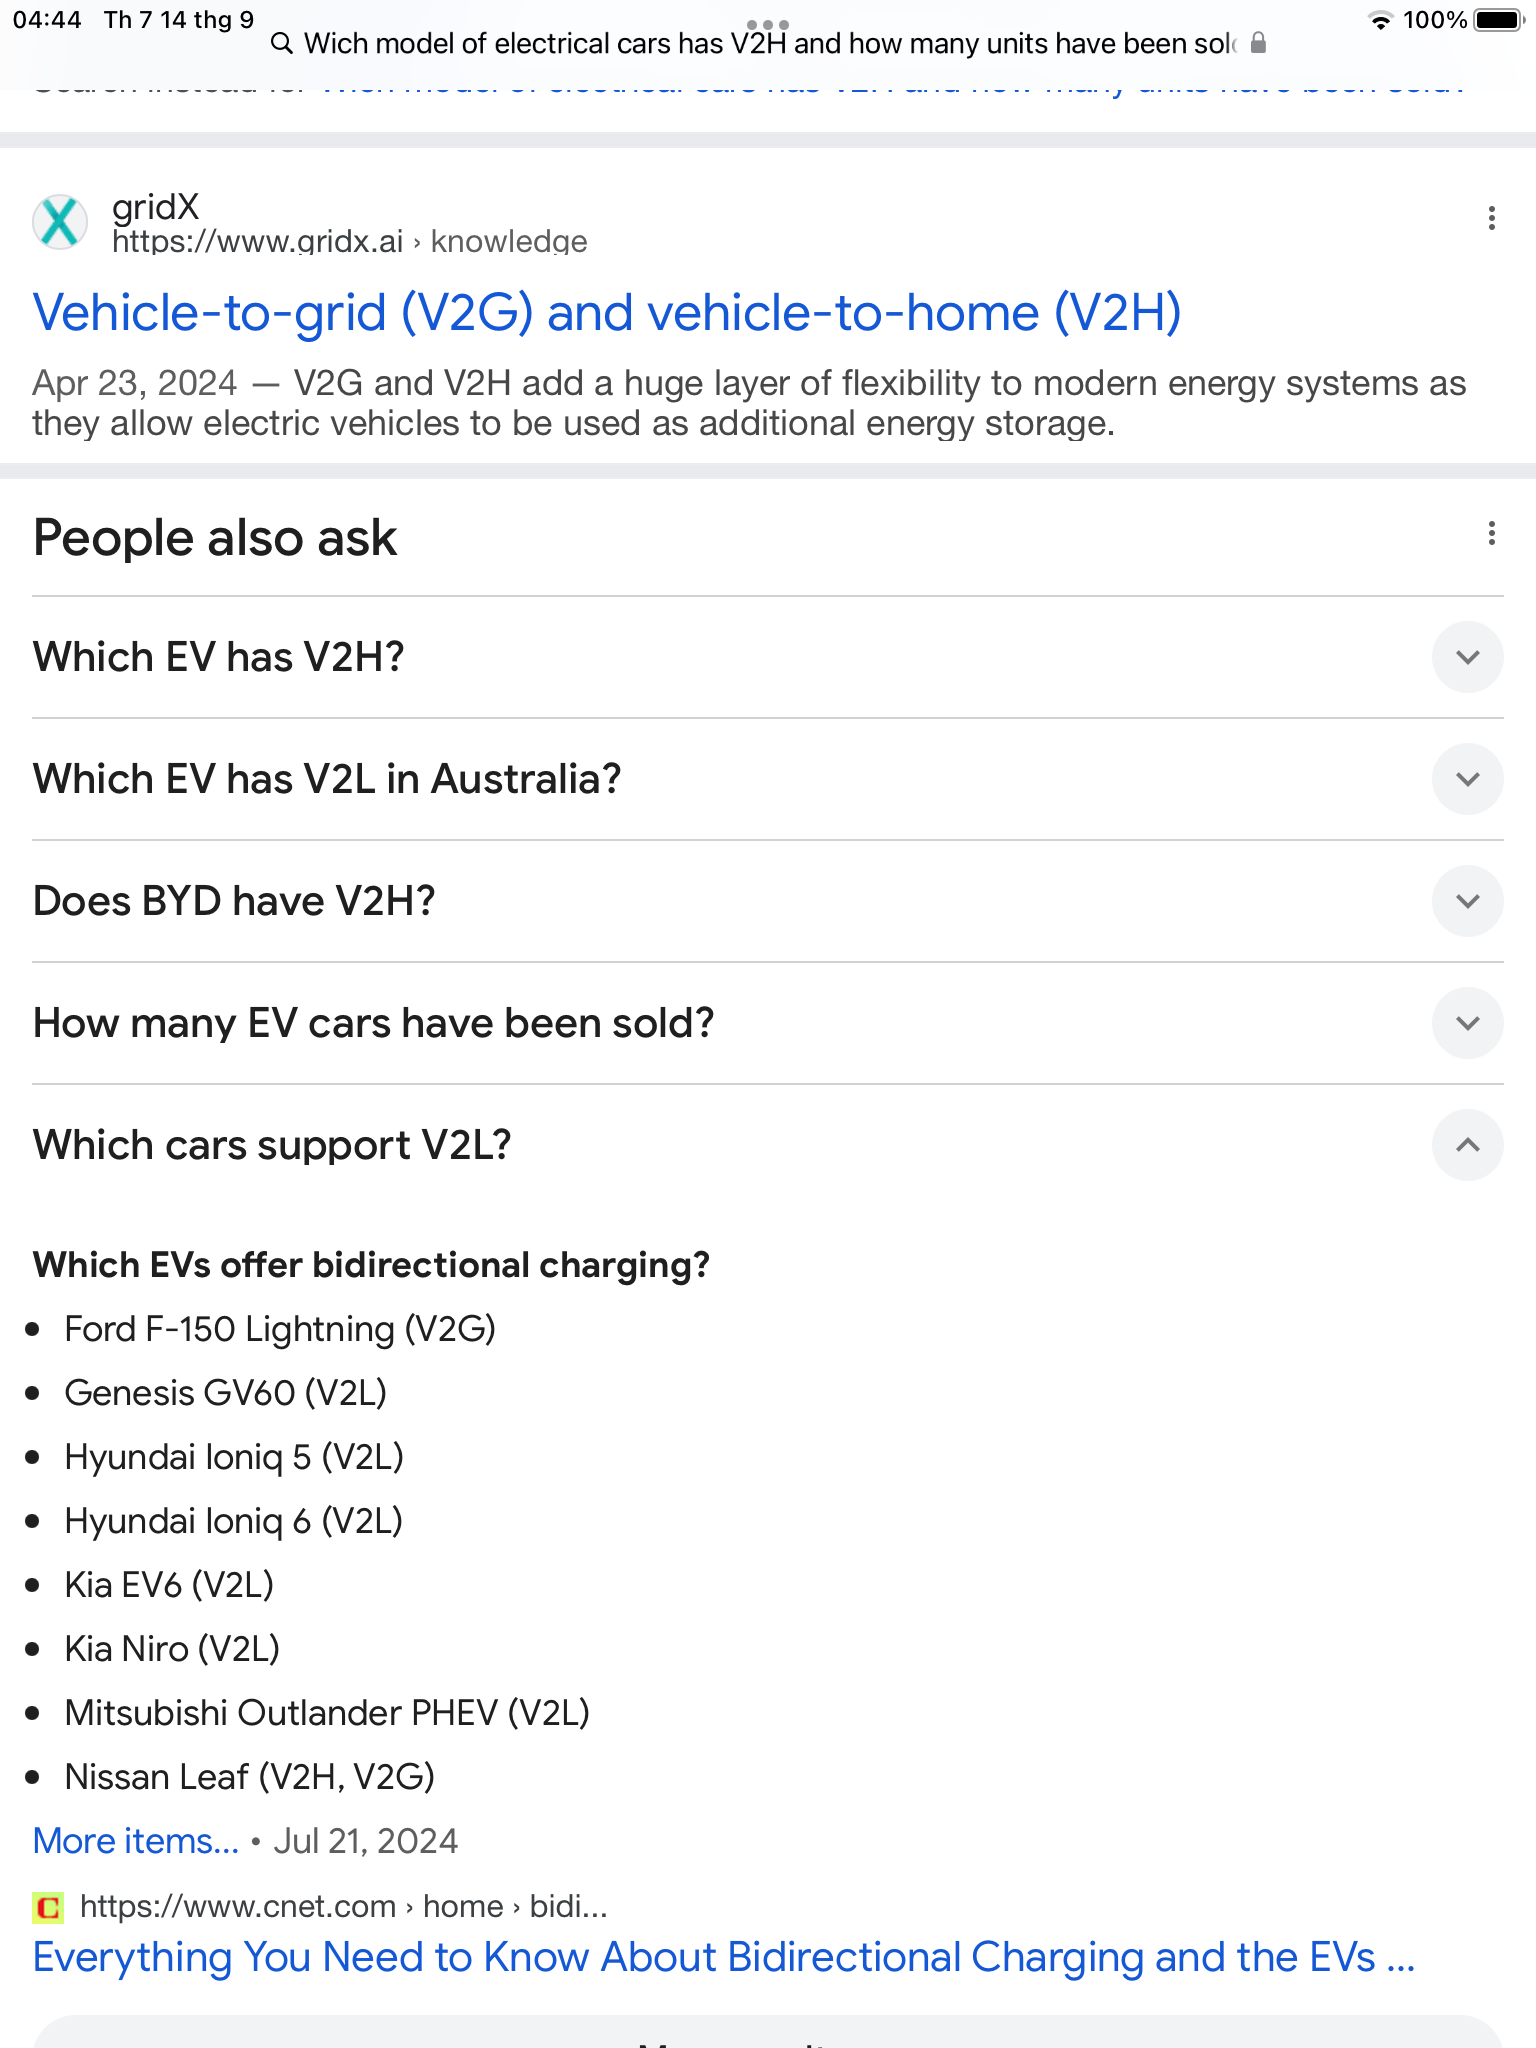Tap the lock icon in address bar

tap(1258, 43)
